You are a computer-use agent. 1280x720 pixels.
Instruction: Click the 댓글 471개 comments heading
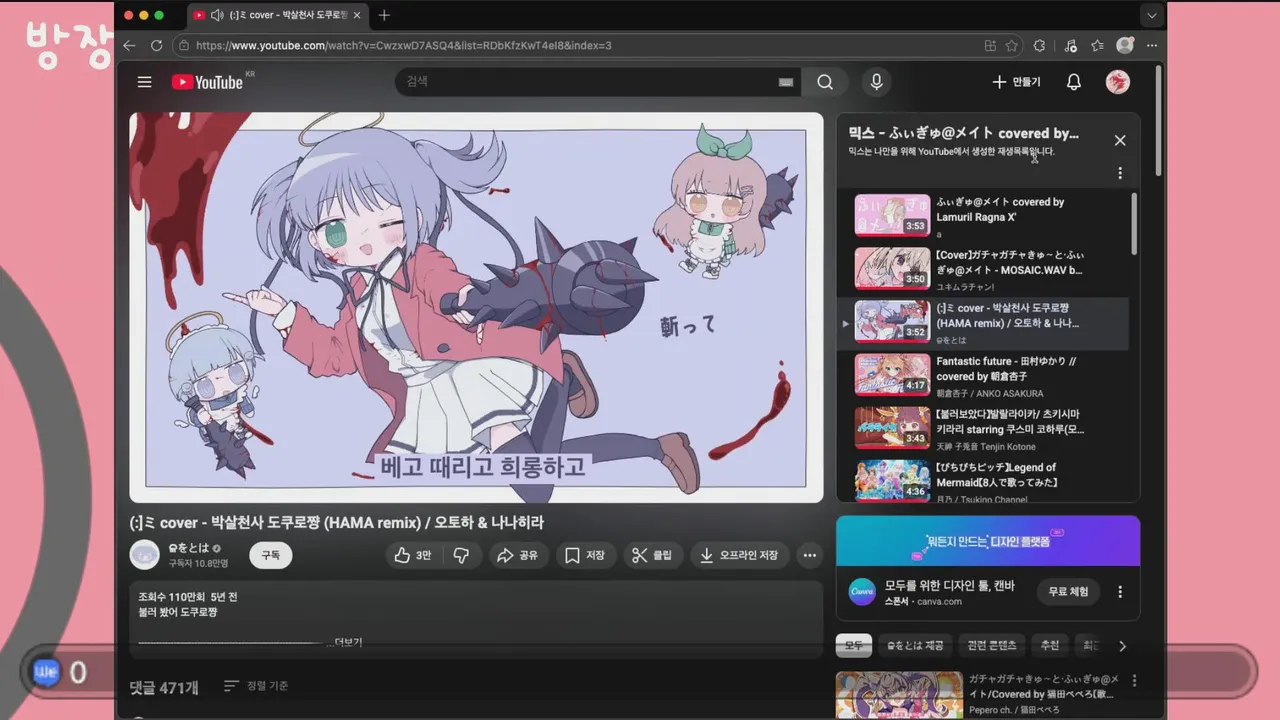point(164,687)
